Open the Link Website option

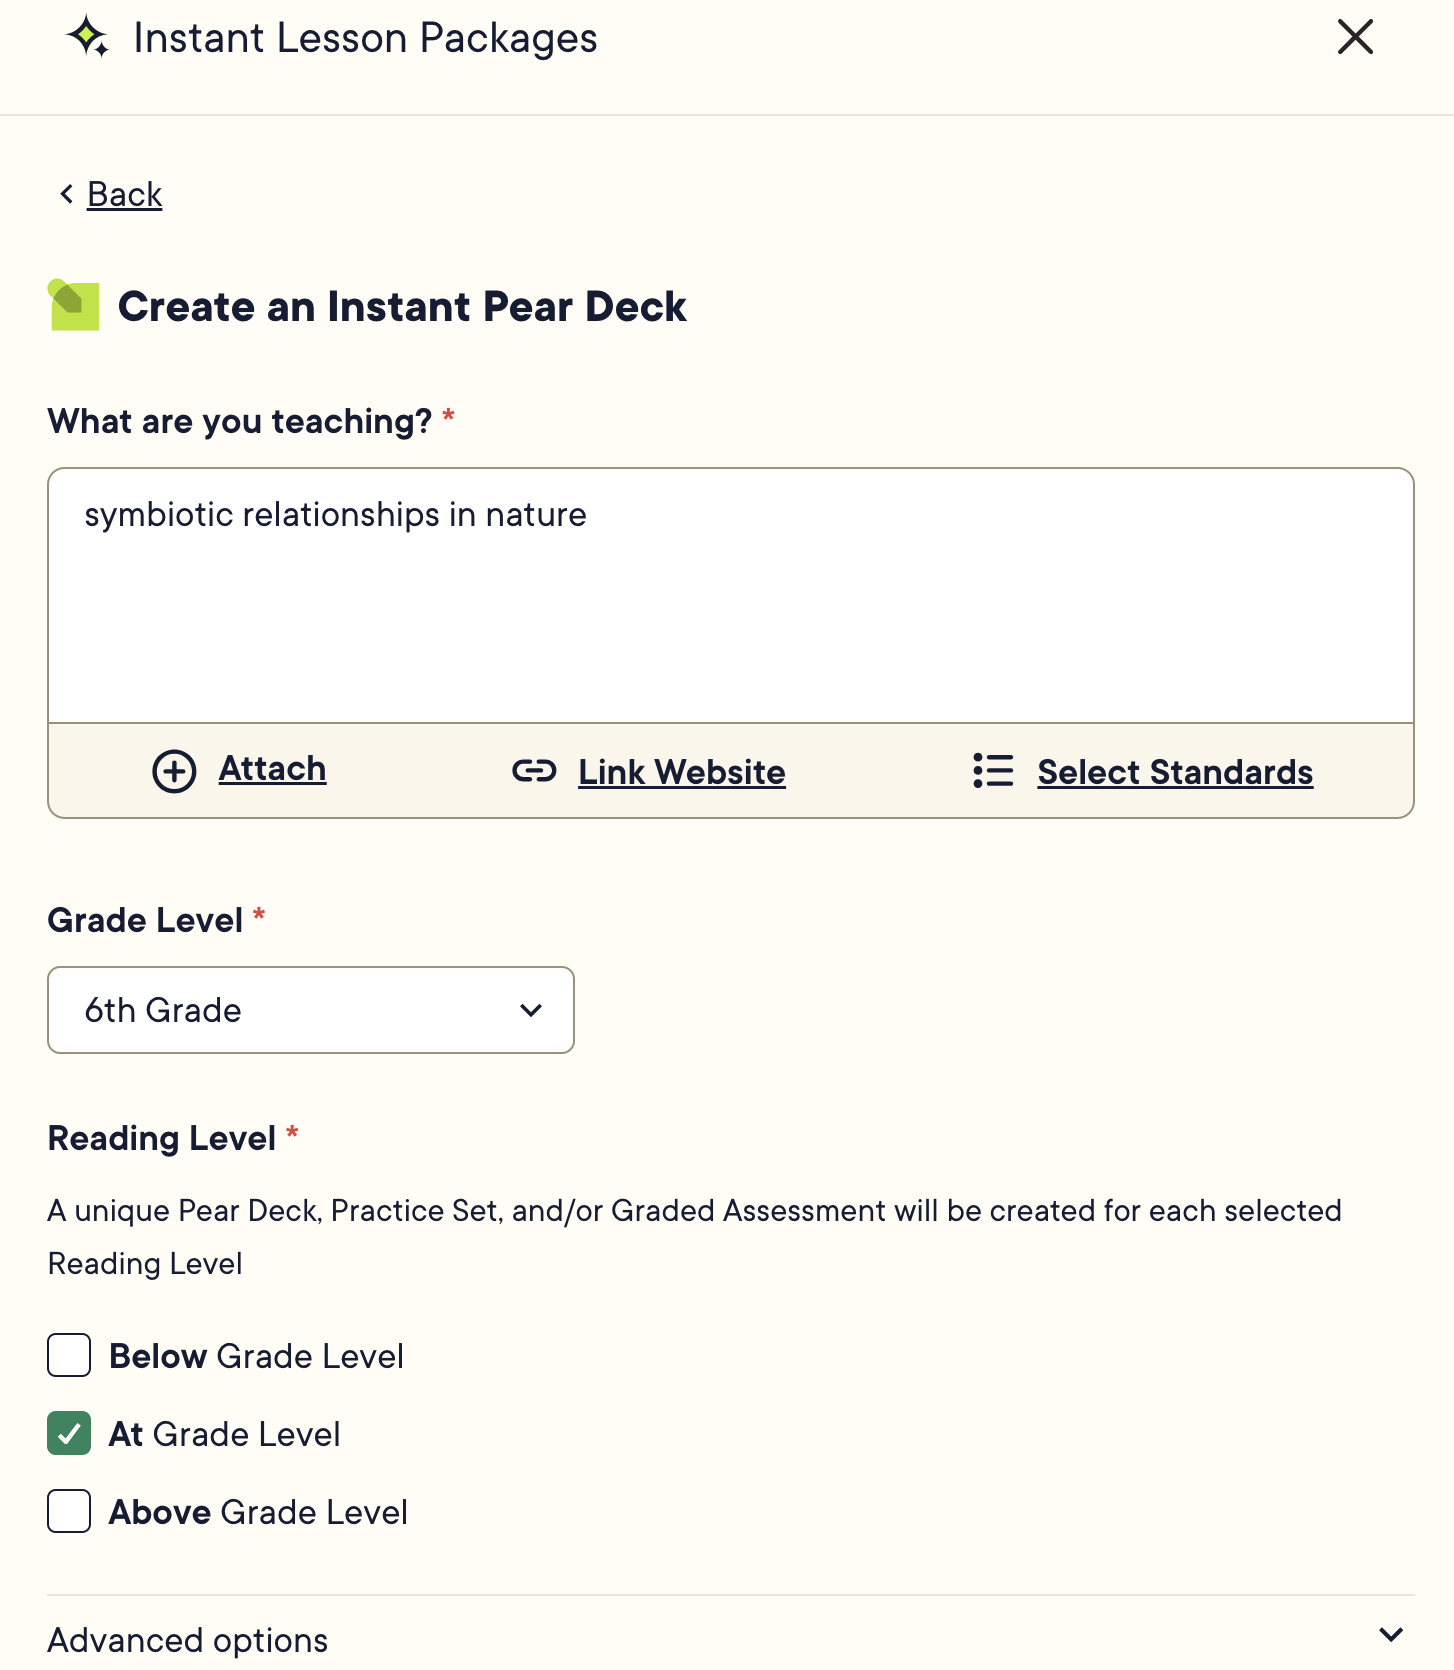(681, 771)
